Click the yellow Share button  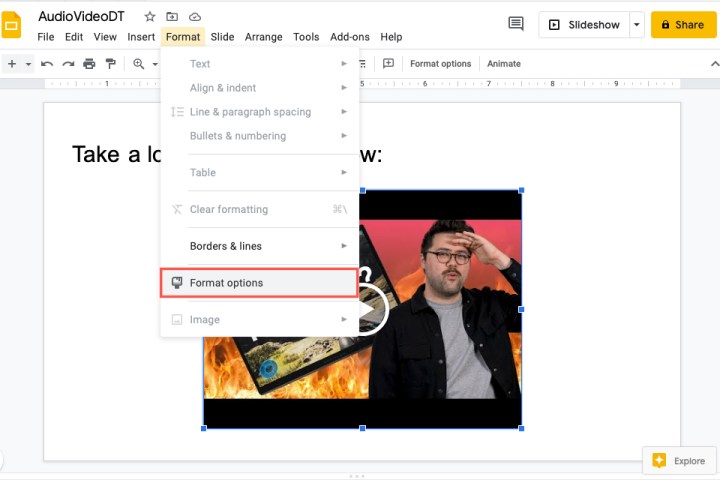pyautogui.click(x=683, y=25)
